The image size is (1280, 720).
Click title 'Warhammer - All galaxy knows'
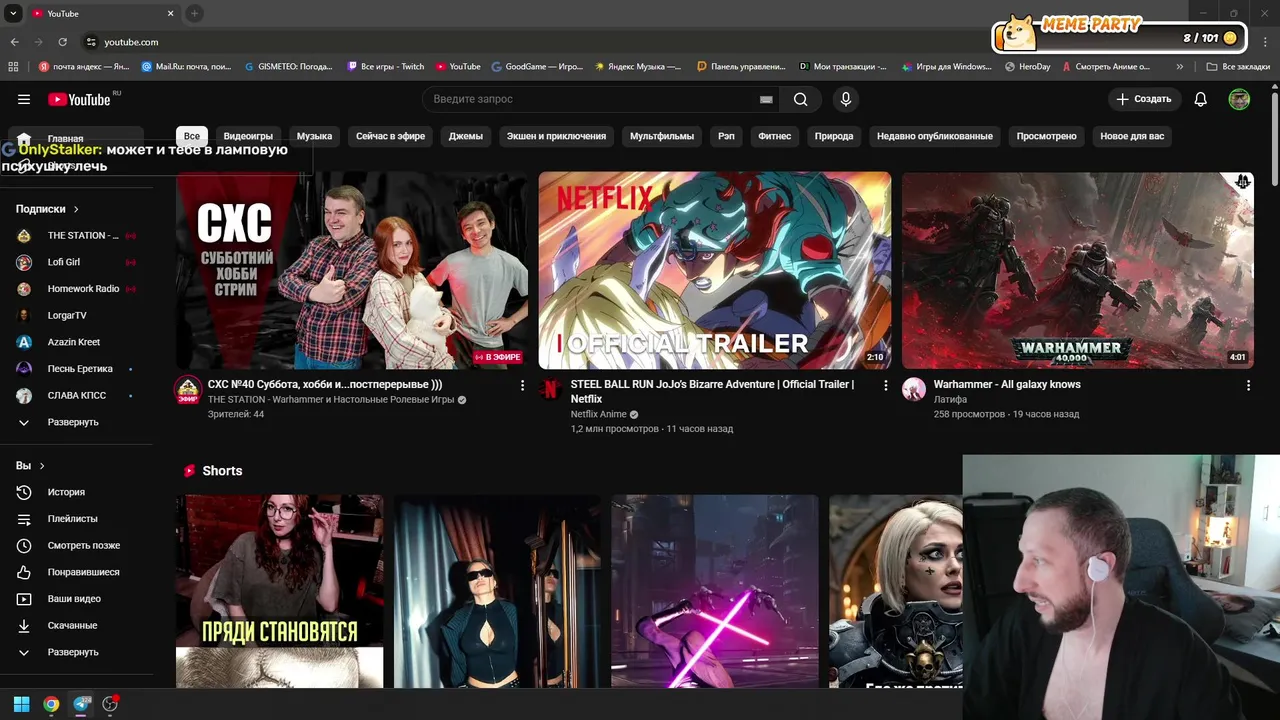[x=1007, y=384]
